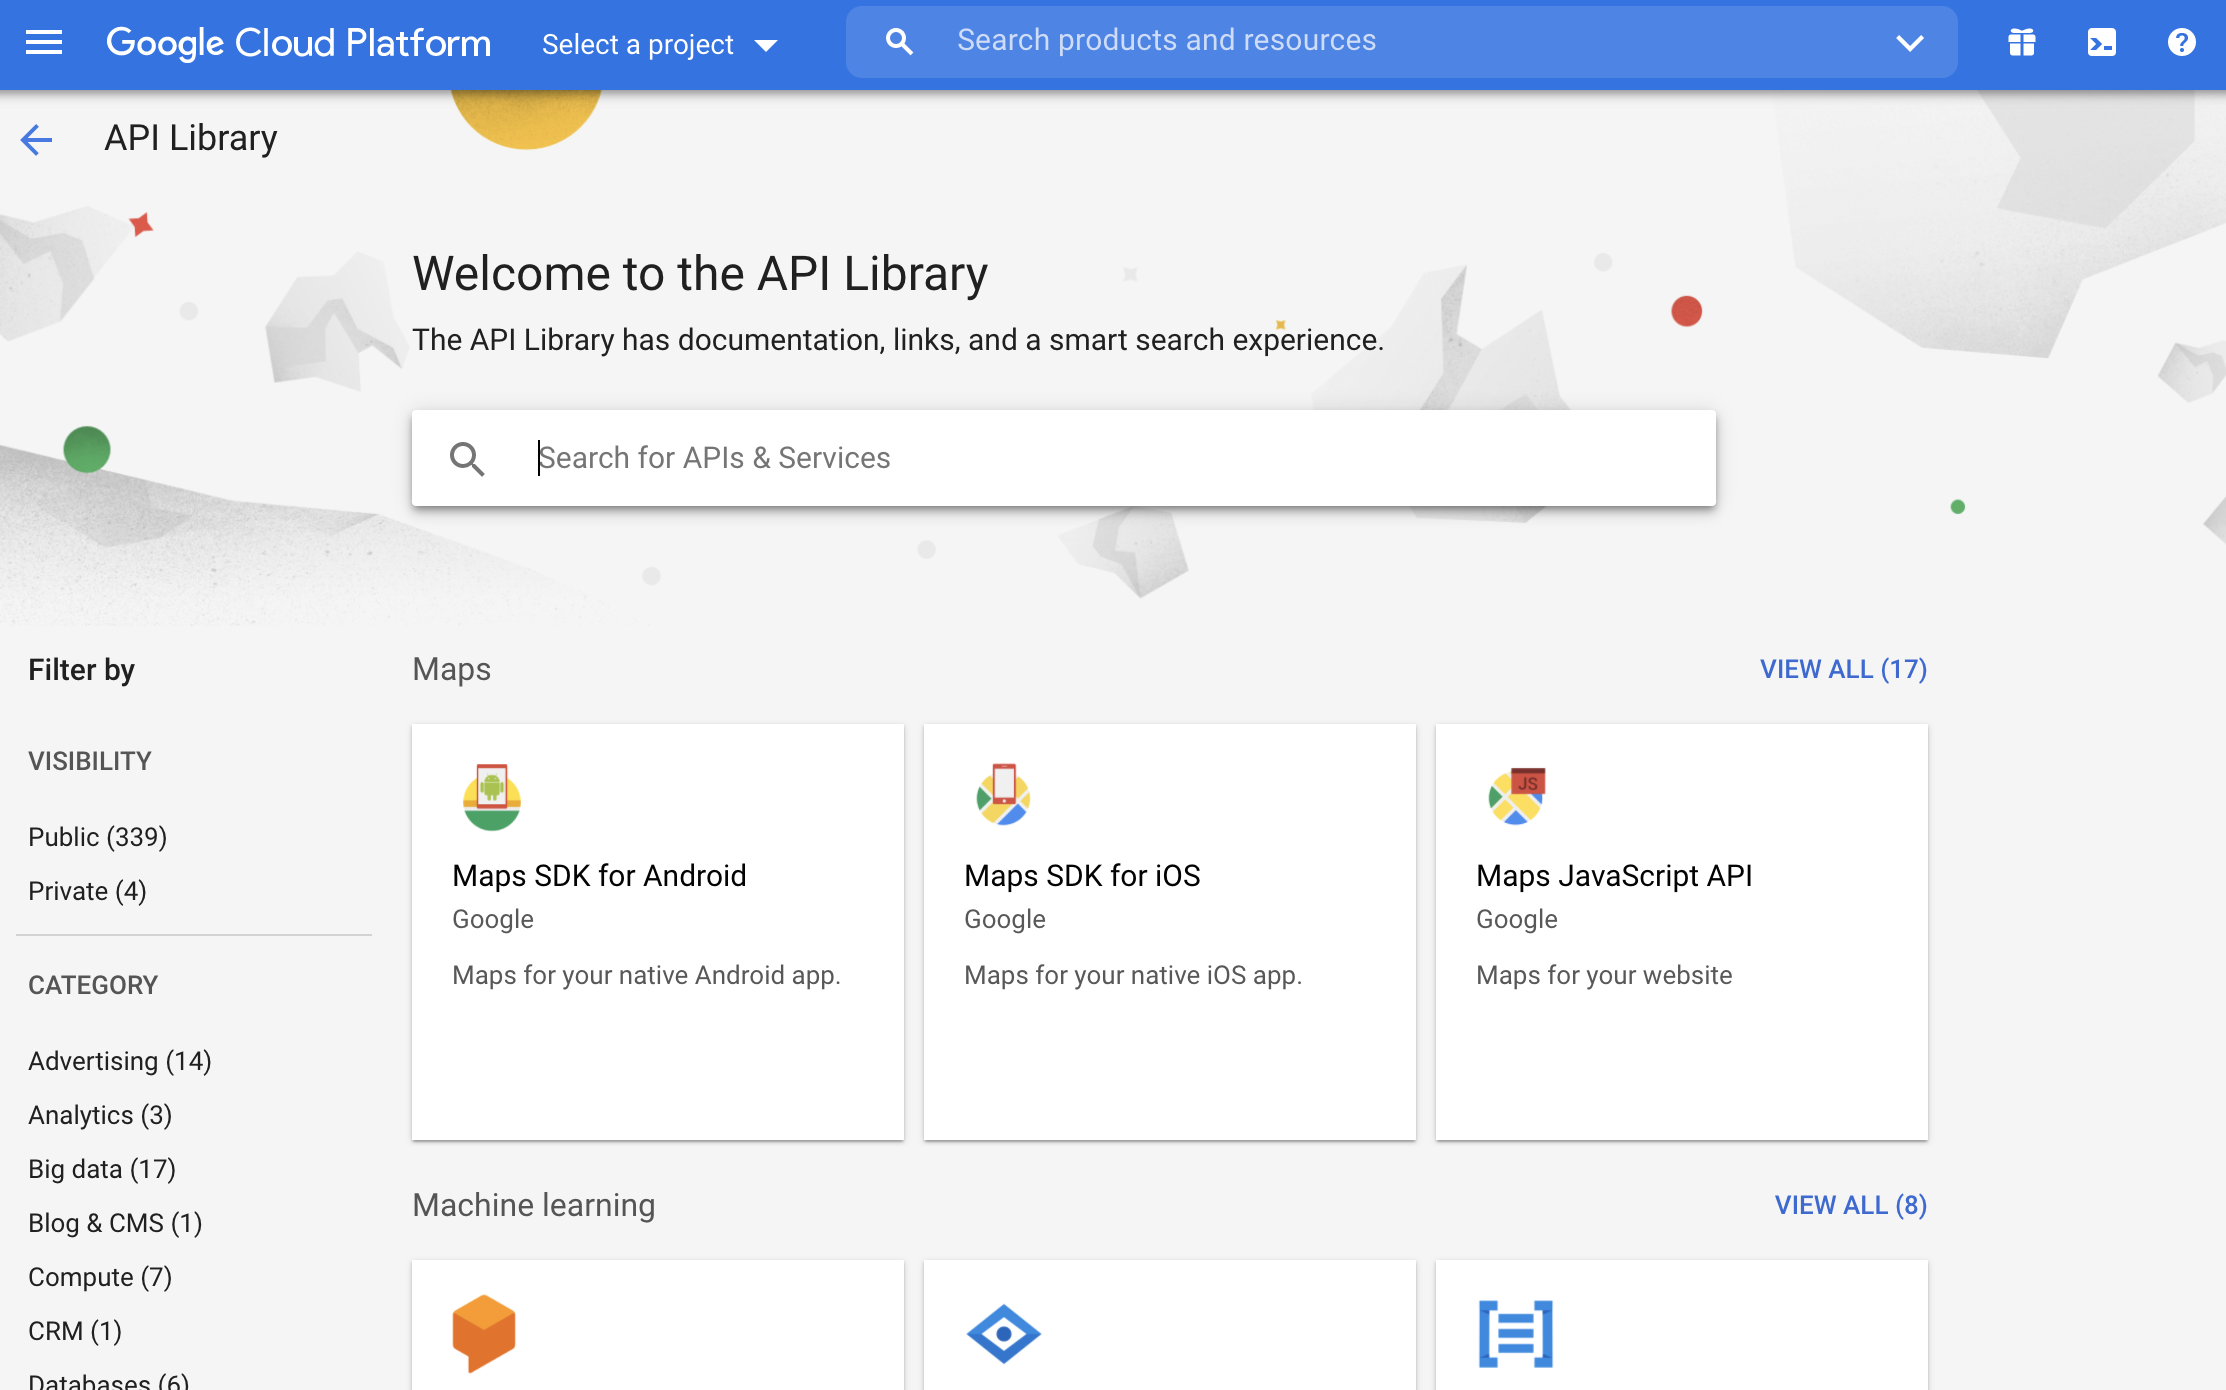
Task: View all 17 Maps APIs
Action: point(1842,669)
